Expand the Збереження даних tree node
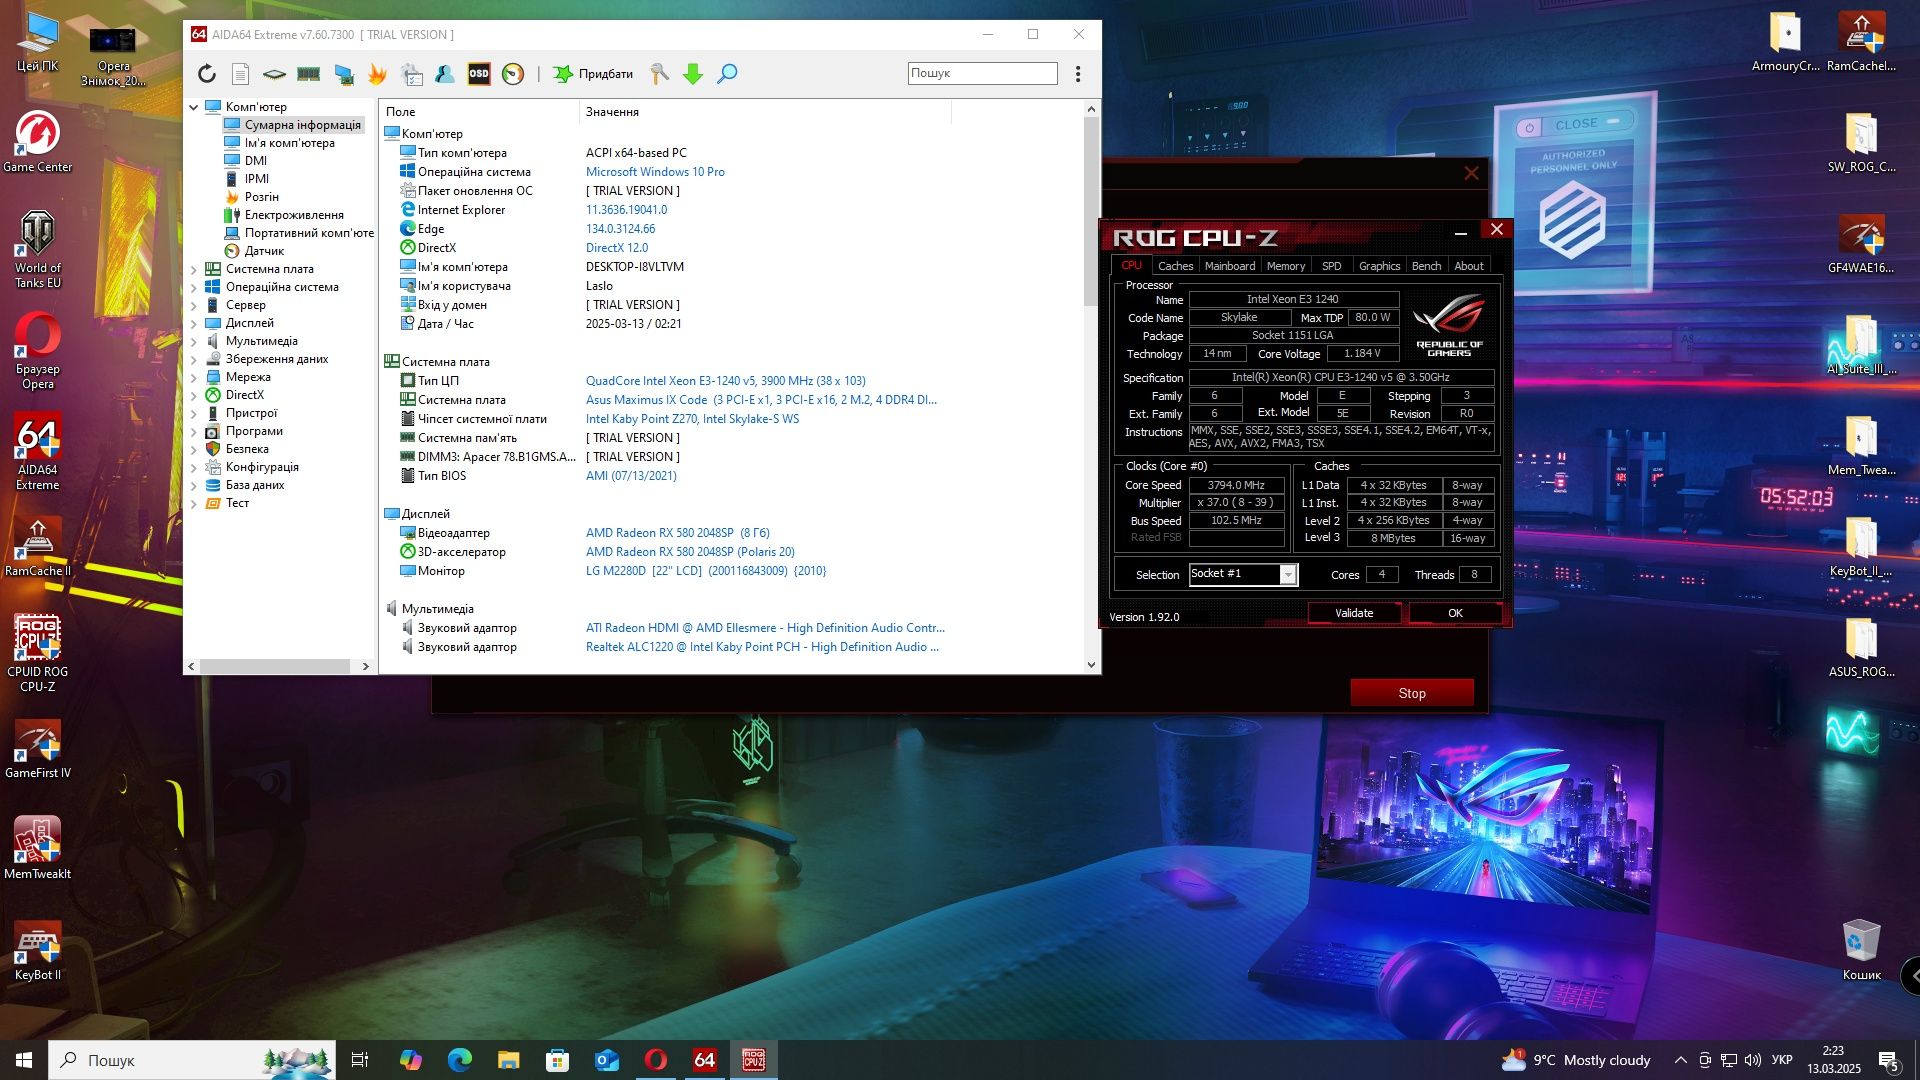Image resolution: width=1920 pixels, height=1080 pixels. [194, 359]
